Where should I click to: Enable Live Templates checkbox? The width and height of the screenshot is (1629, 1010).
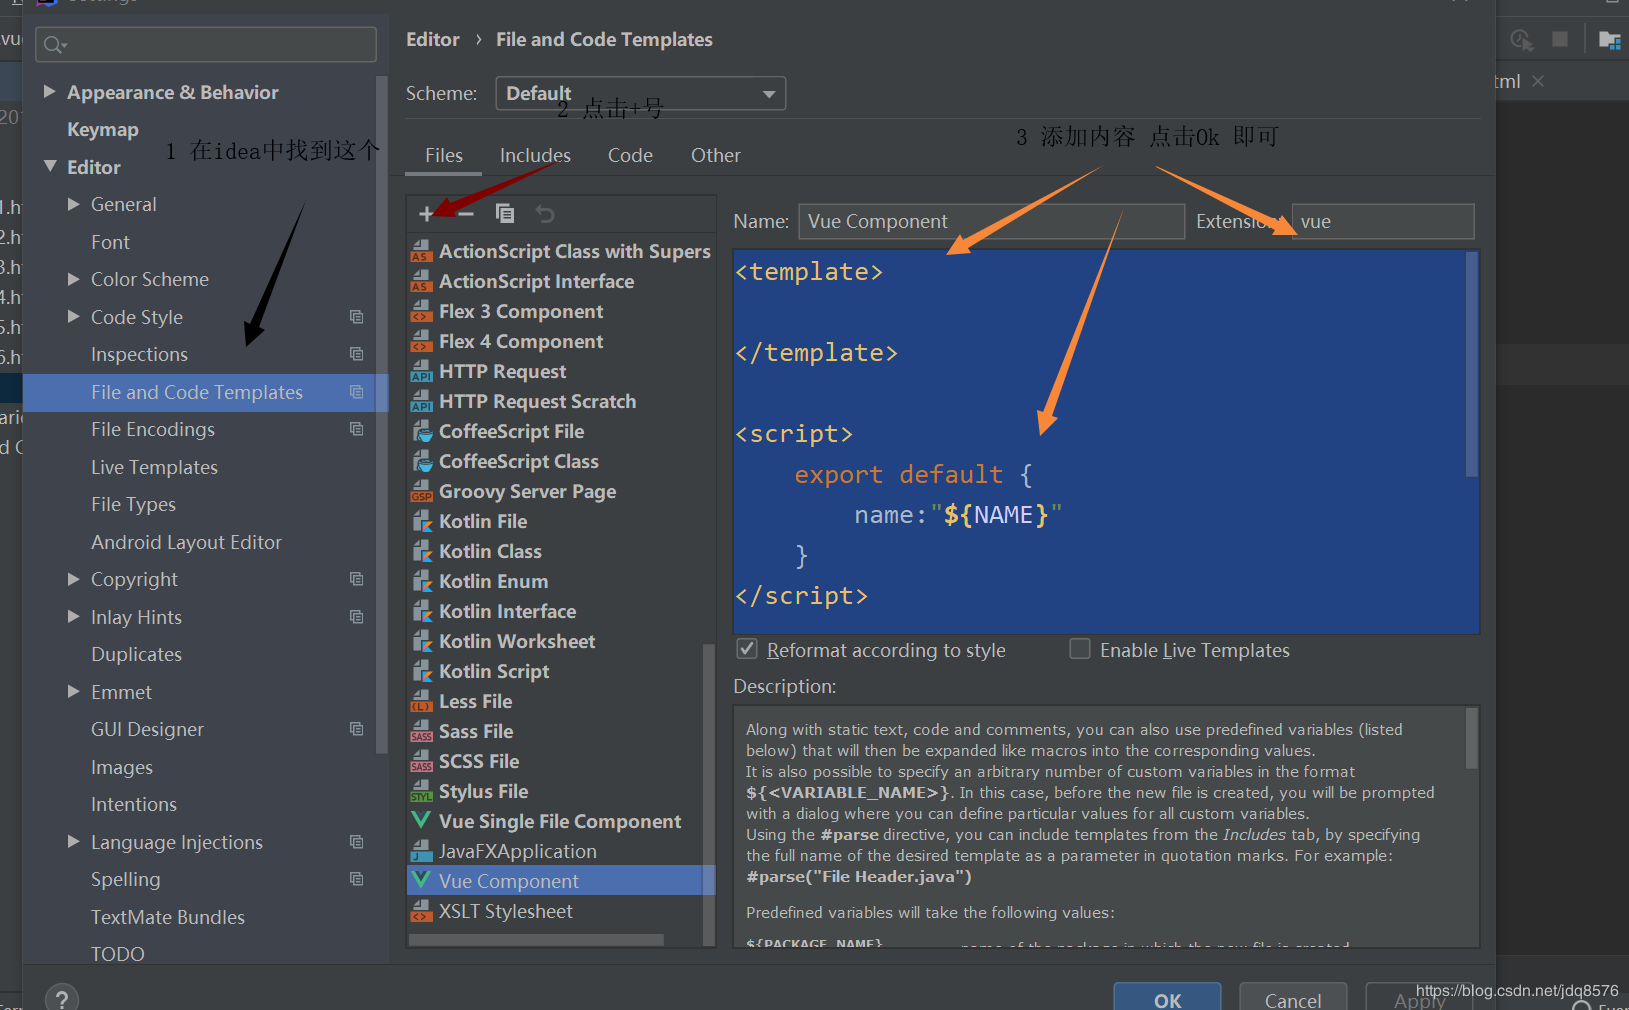[1080, 649]
